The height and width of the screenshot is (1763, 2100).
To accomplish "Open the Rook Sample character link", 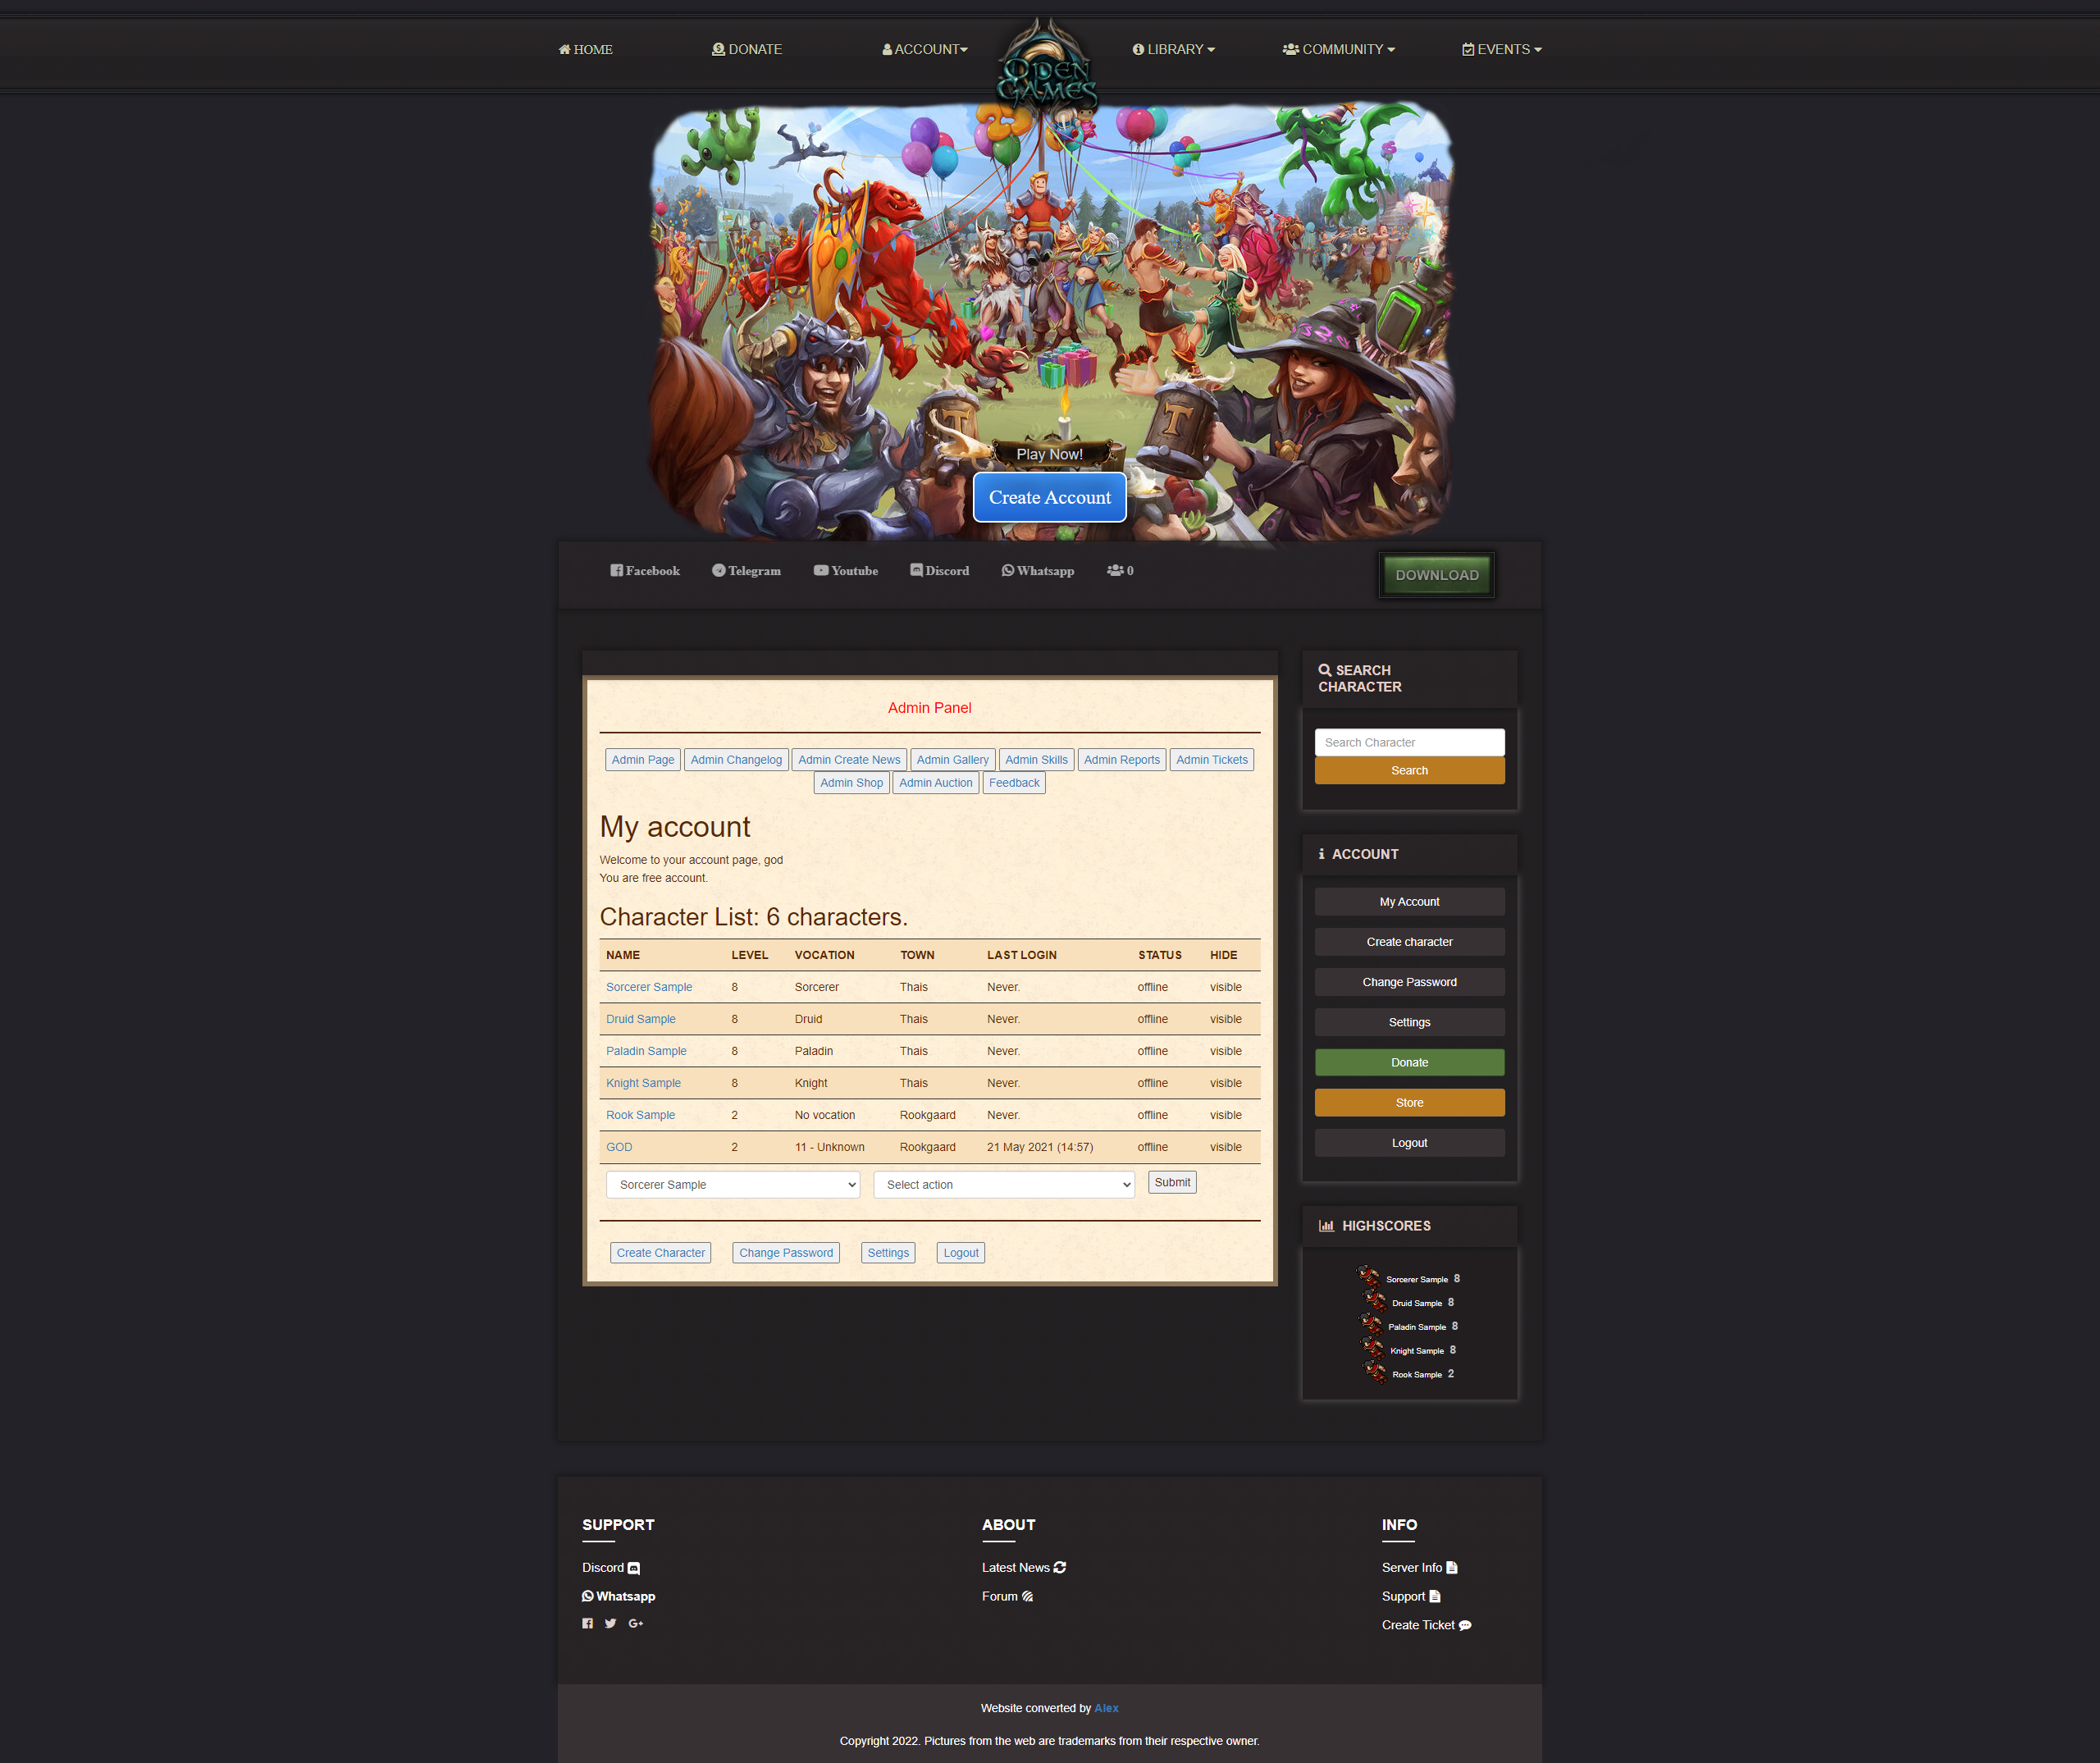I will (640, 1115).
